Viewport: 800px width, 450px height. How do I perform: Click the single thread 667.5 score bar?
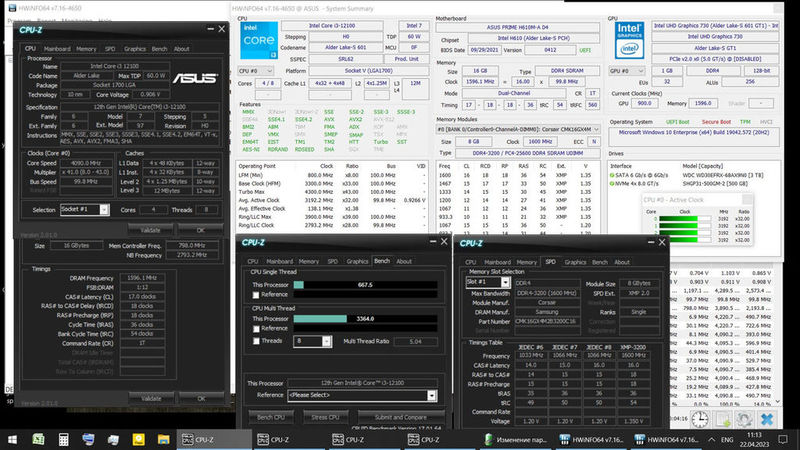pyautogui.click(x=365, y=285)
